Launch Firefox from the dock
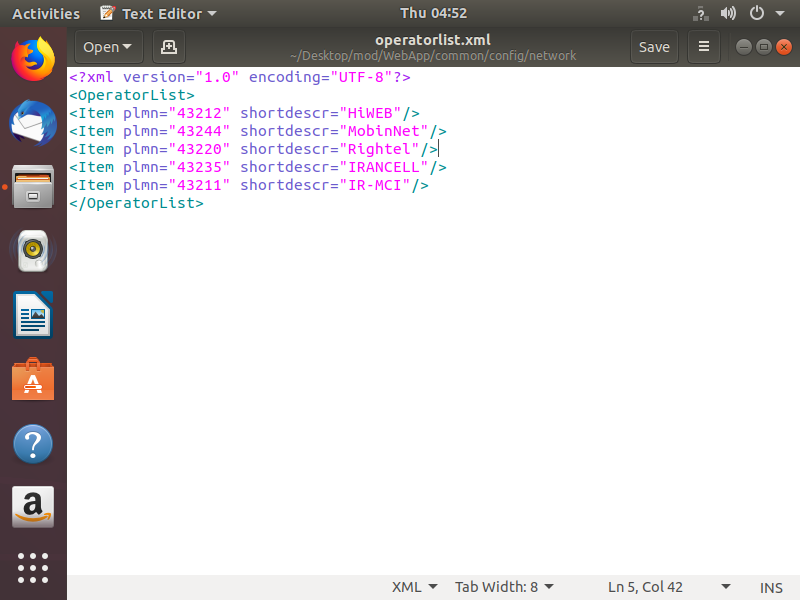 [33, 59]
